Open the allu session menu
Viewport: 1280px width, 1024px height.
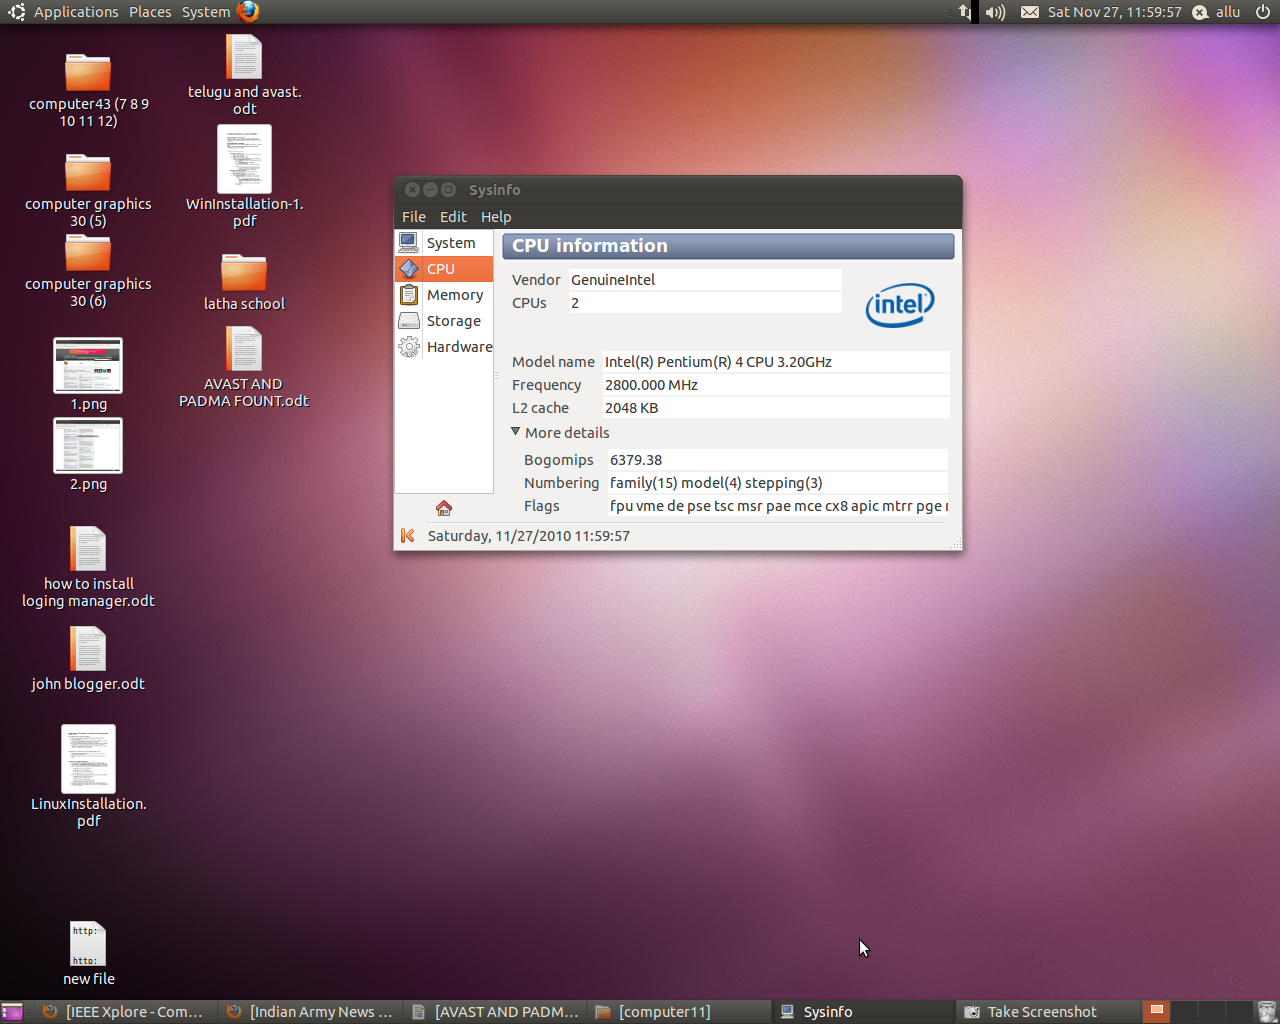tap(1216, 11)
